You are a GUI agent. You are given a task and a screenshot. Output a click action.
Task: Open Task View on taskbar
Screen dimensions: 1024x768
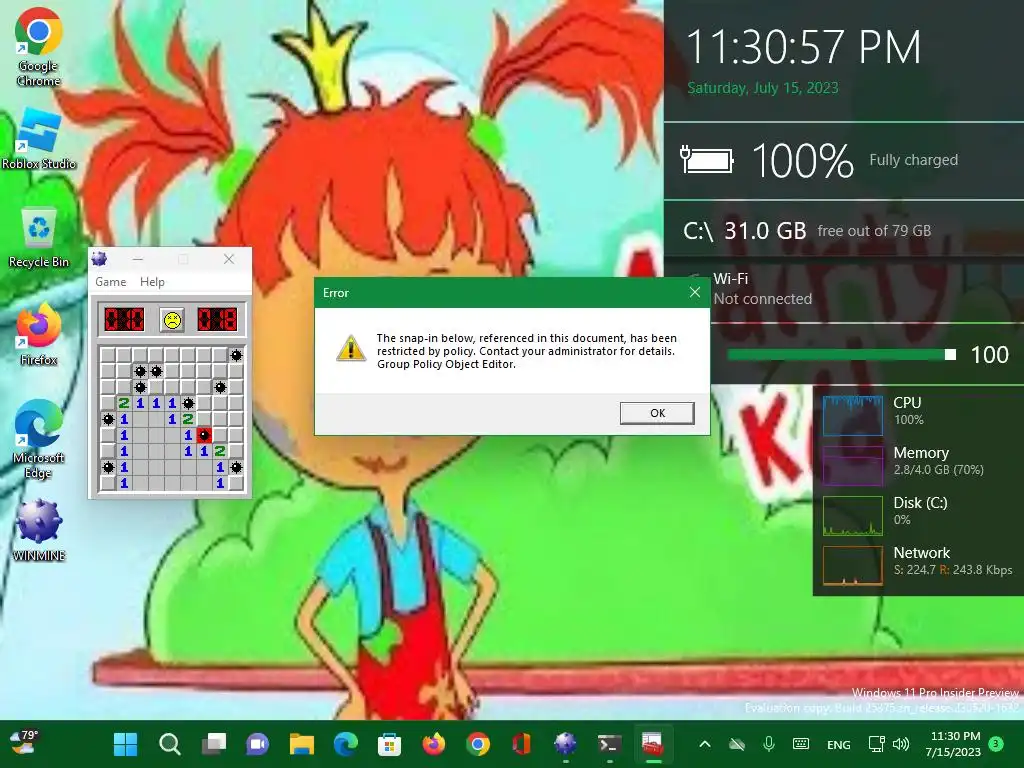tap(214, 744)
